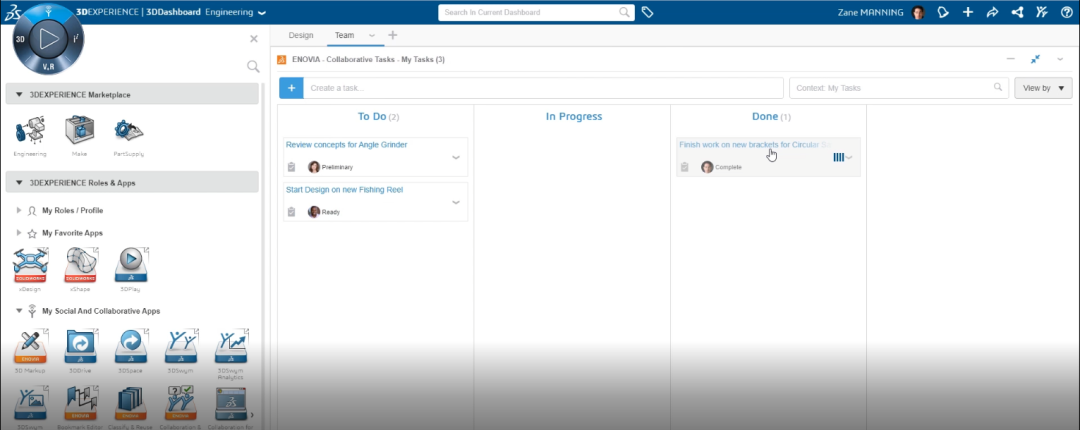Switch to the Team tab

pyautogui.click(x=344, y=35)
